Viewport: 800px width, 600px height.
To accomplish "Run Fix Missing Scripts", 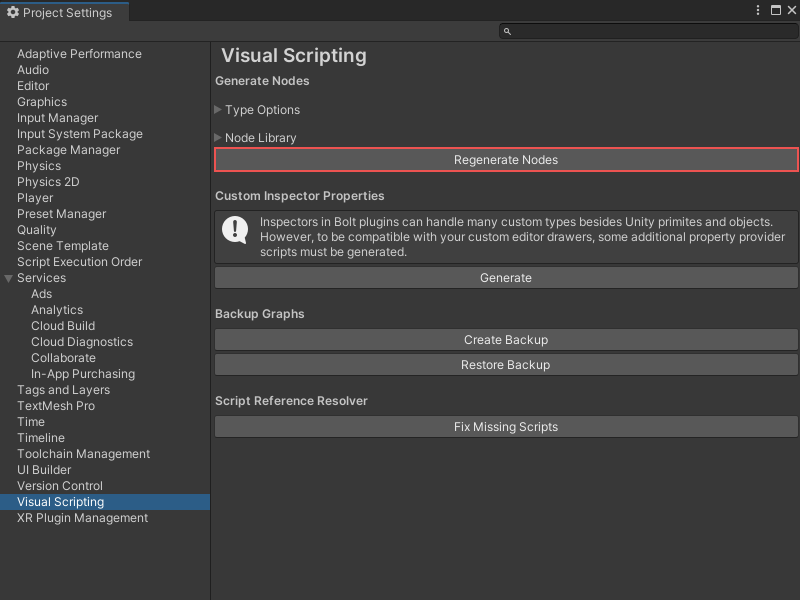I will [506, 427].
